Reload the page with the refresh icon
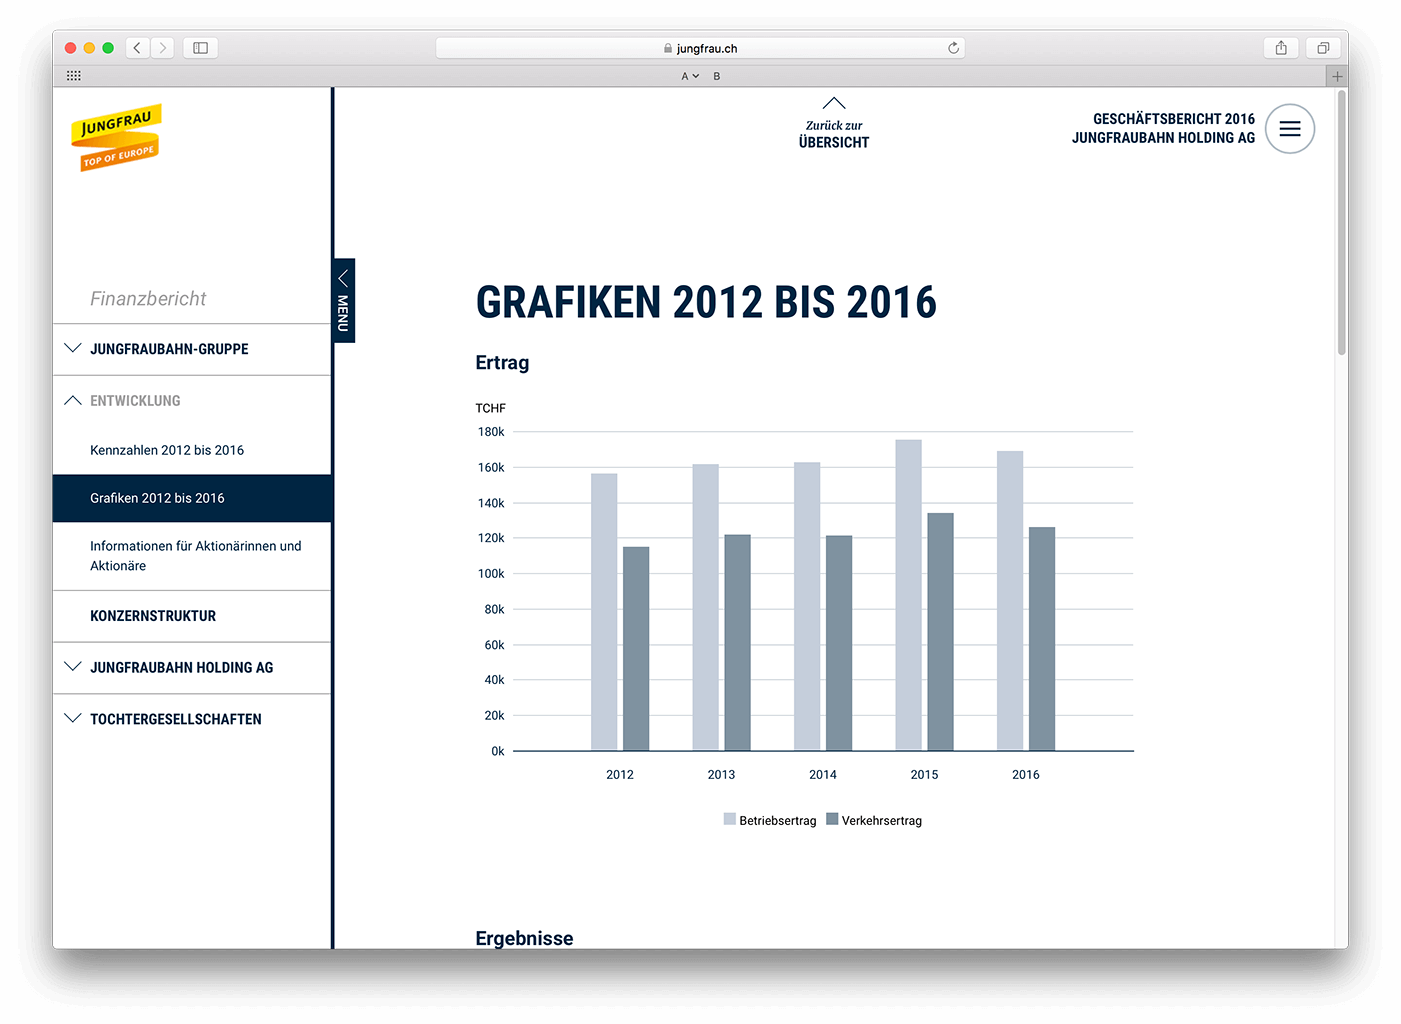Image resolution: width=1401 pixels, height=1024 pixels. [953, 48]
